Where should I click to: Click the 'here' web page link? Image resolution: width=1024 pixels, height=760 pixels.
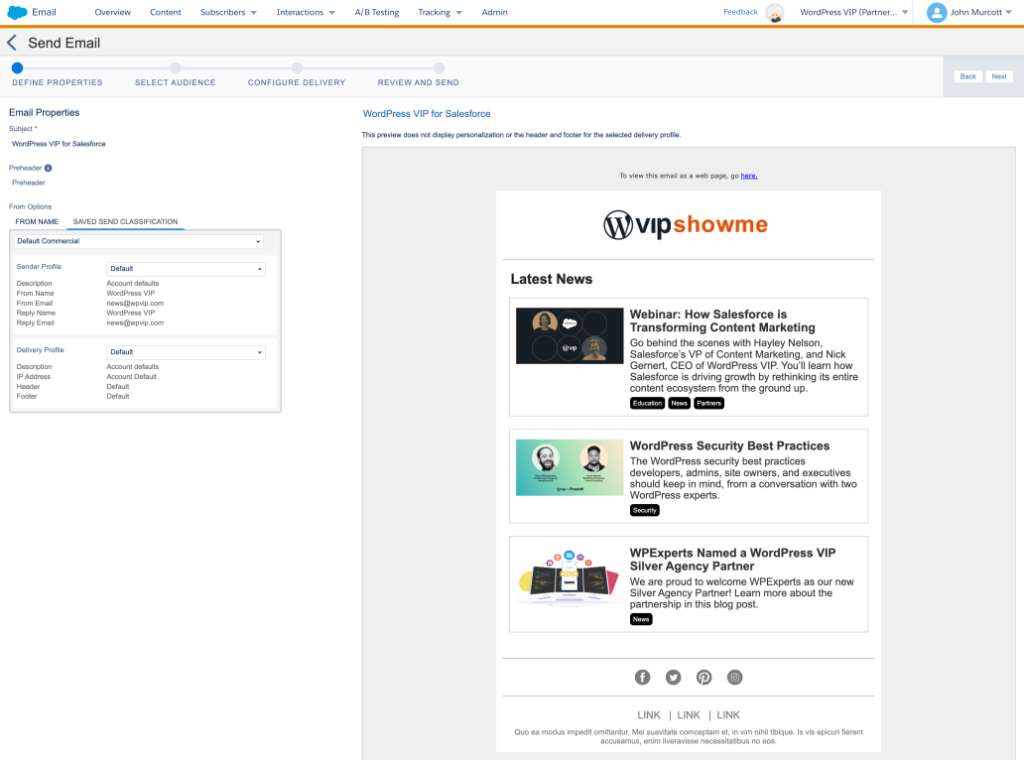coord(749,176)
